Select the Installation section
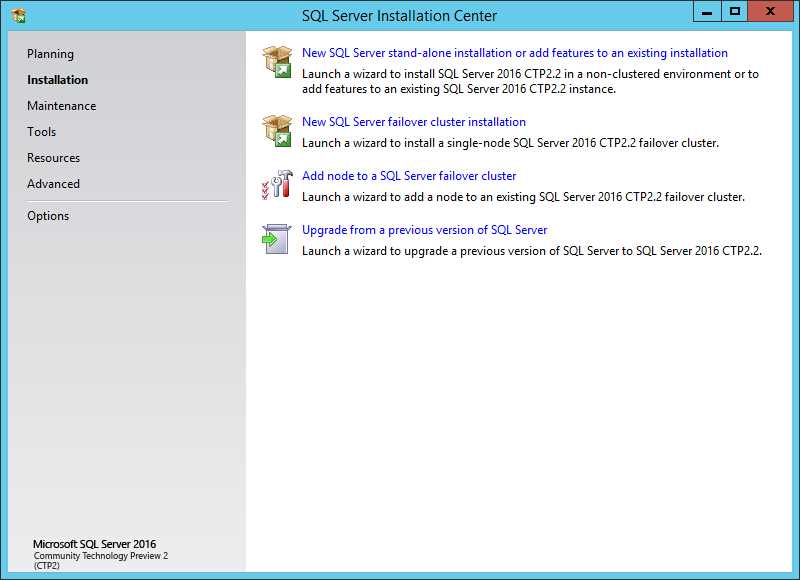 58,80
